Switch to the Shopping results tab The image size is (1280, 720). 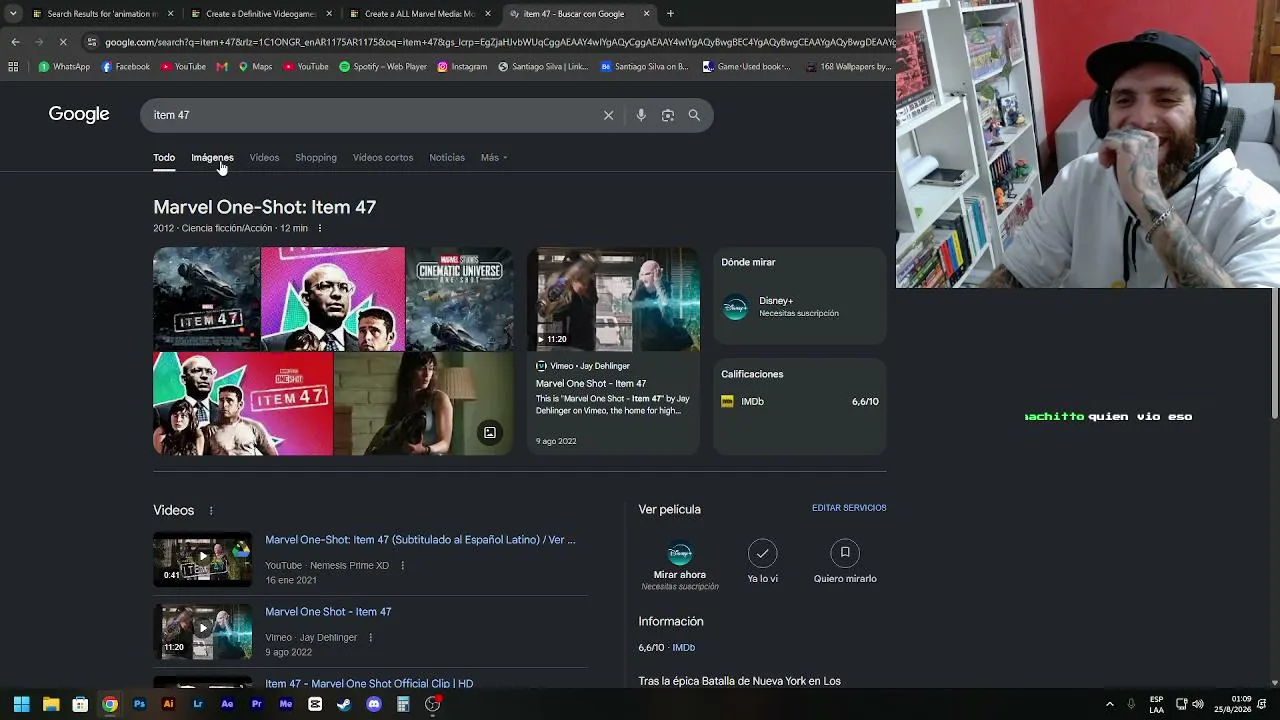pyautogui.click(x=316, y=157)
